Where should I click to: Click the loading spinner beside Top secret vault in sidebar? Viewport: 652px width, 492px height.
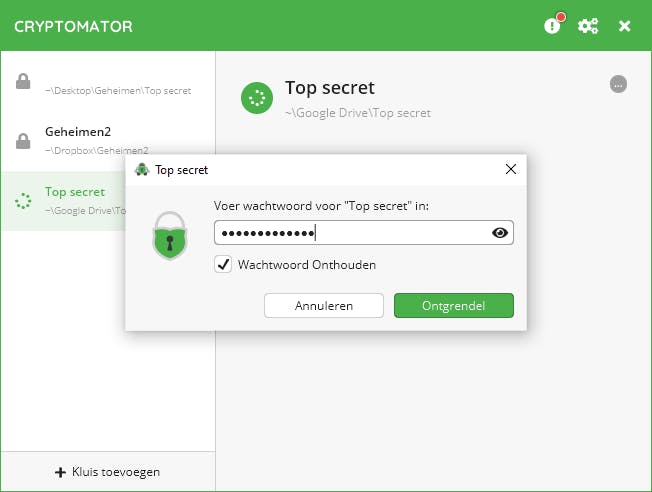click(x=23, y=201)
